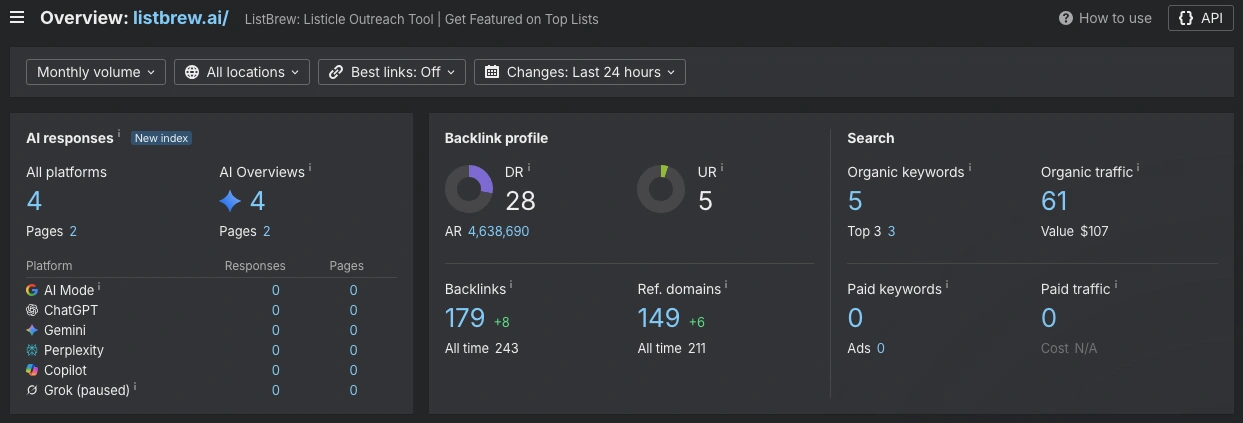1243x423 pixels.
Task: Open Ref. domains count 149
Action: tap(659, 319)
